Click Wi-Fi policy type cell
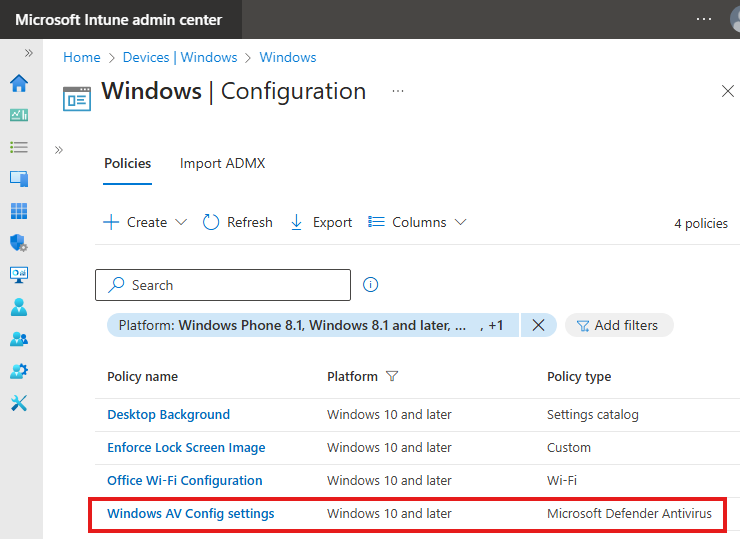The height and width of the screenshot is (539, 740). click(x=562, y=480)
